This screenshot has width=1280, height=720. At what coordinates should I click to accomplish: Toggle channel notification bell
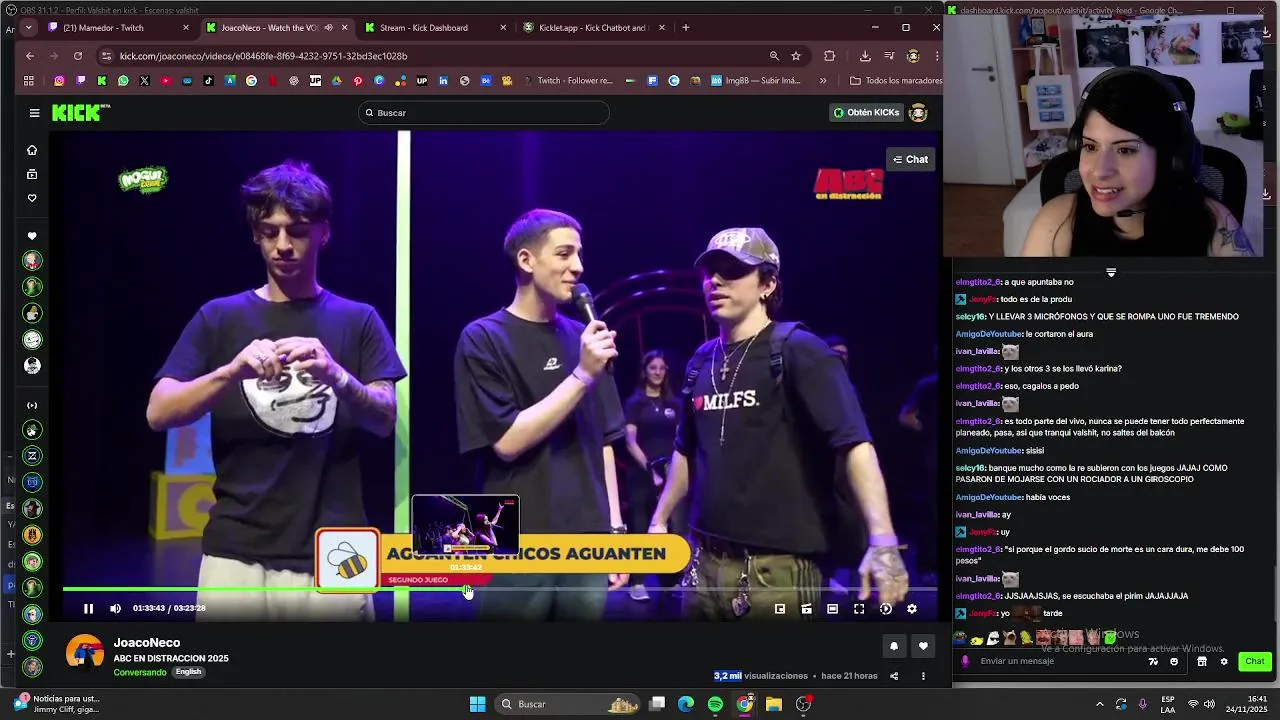[894, 646]
